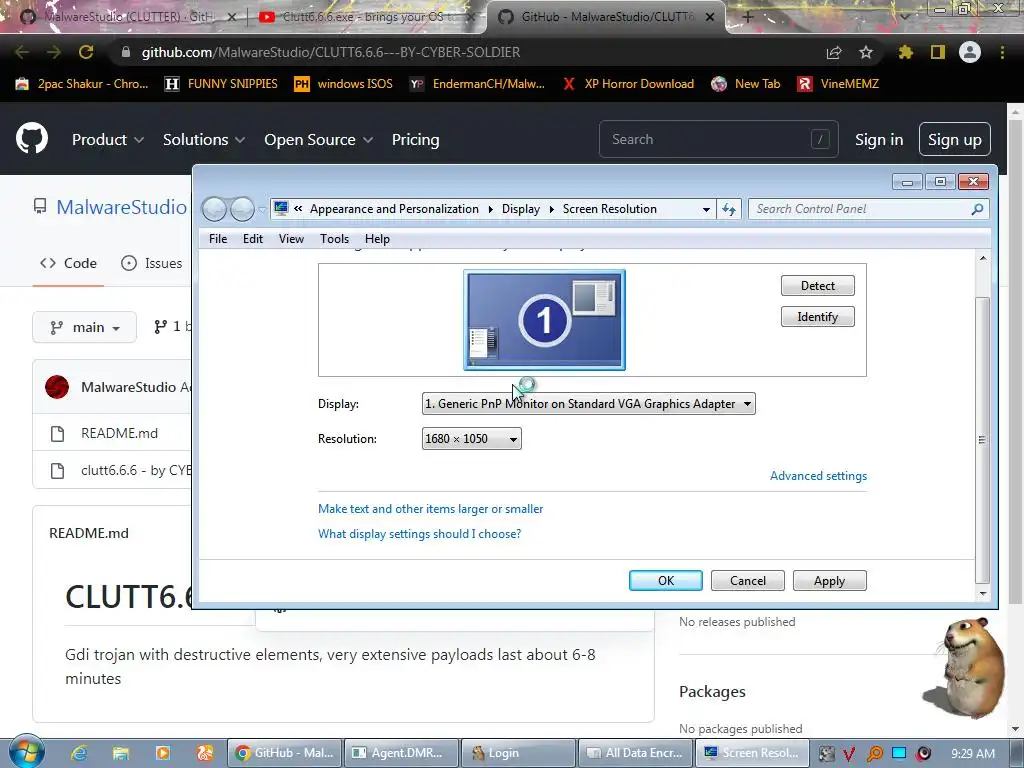The height and width of the screenshot is (768, 1024).
Task: Click the Identify button
Action: point(818,317)
